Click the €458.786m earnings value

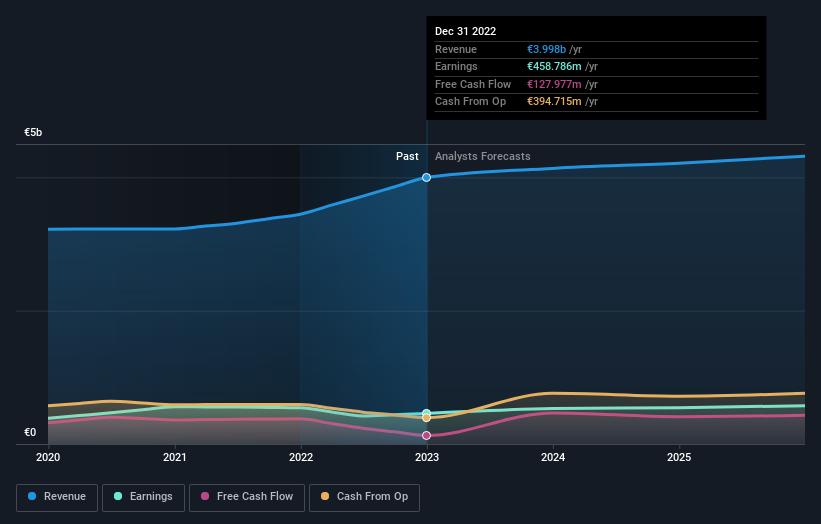coord(554,66)
